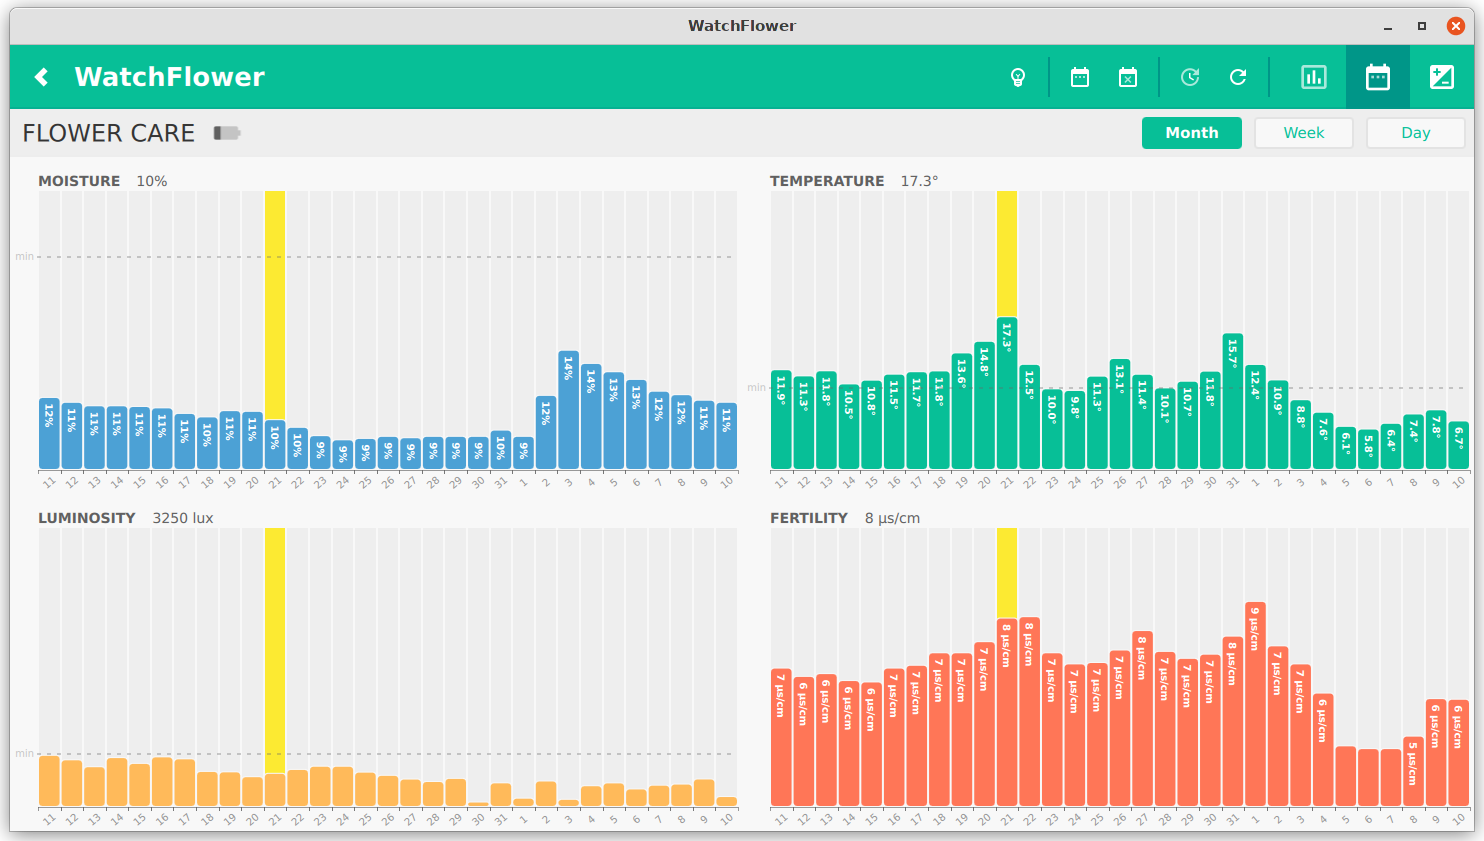Select the 13.6° temperature bar

pos(962,412)
